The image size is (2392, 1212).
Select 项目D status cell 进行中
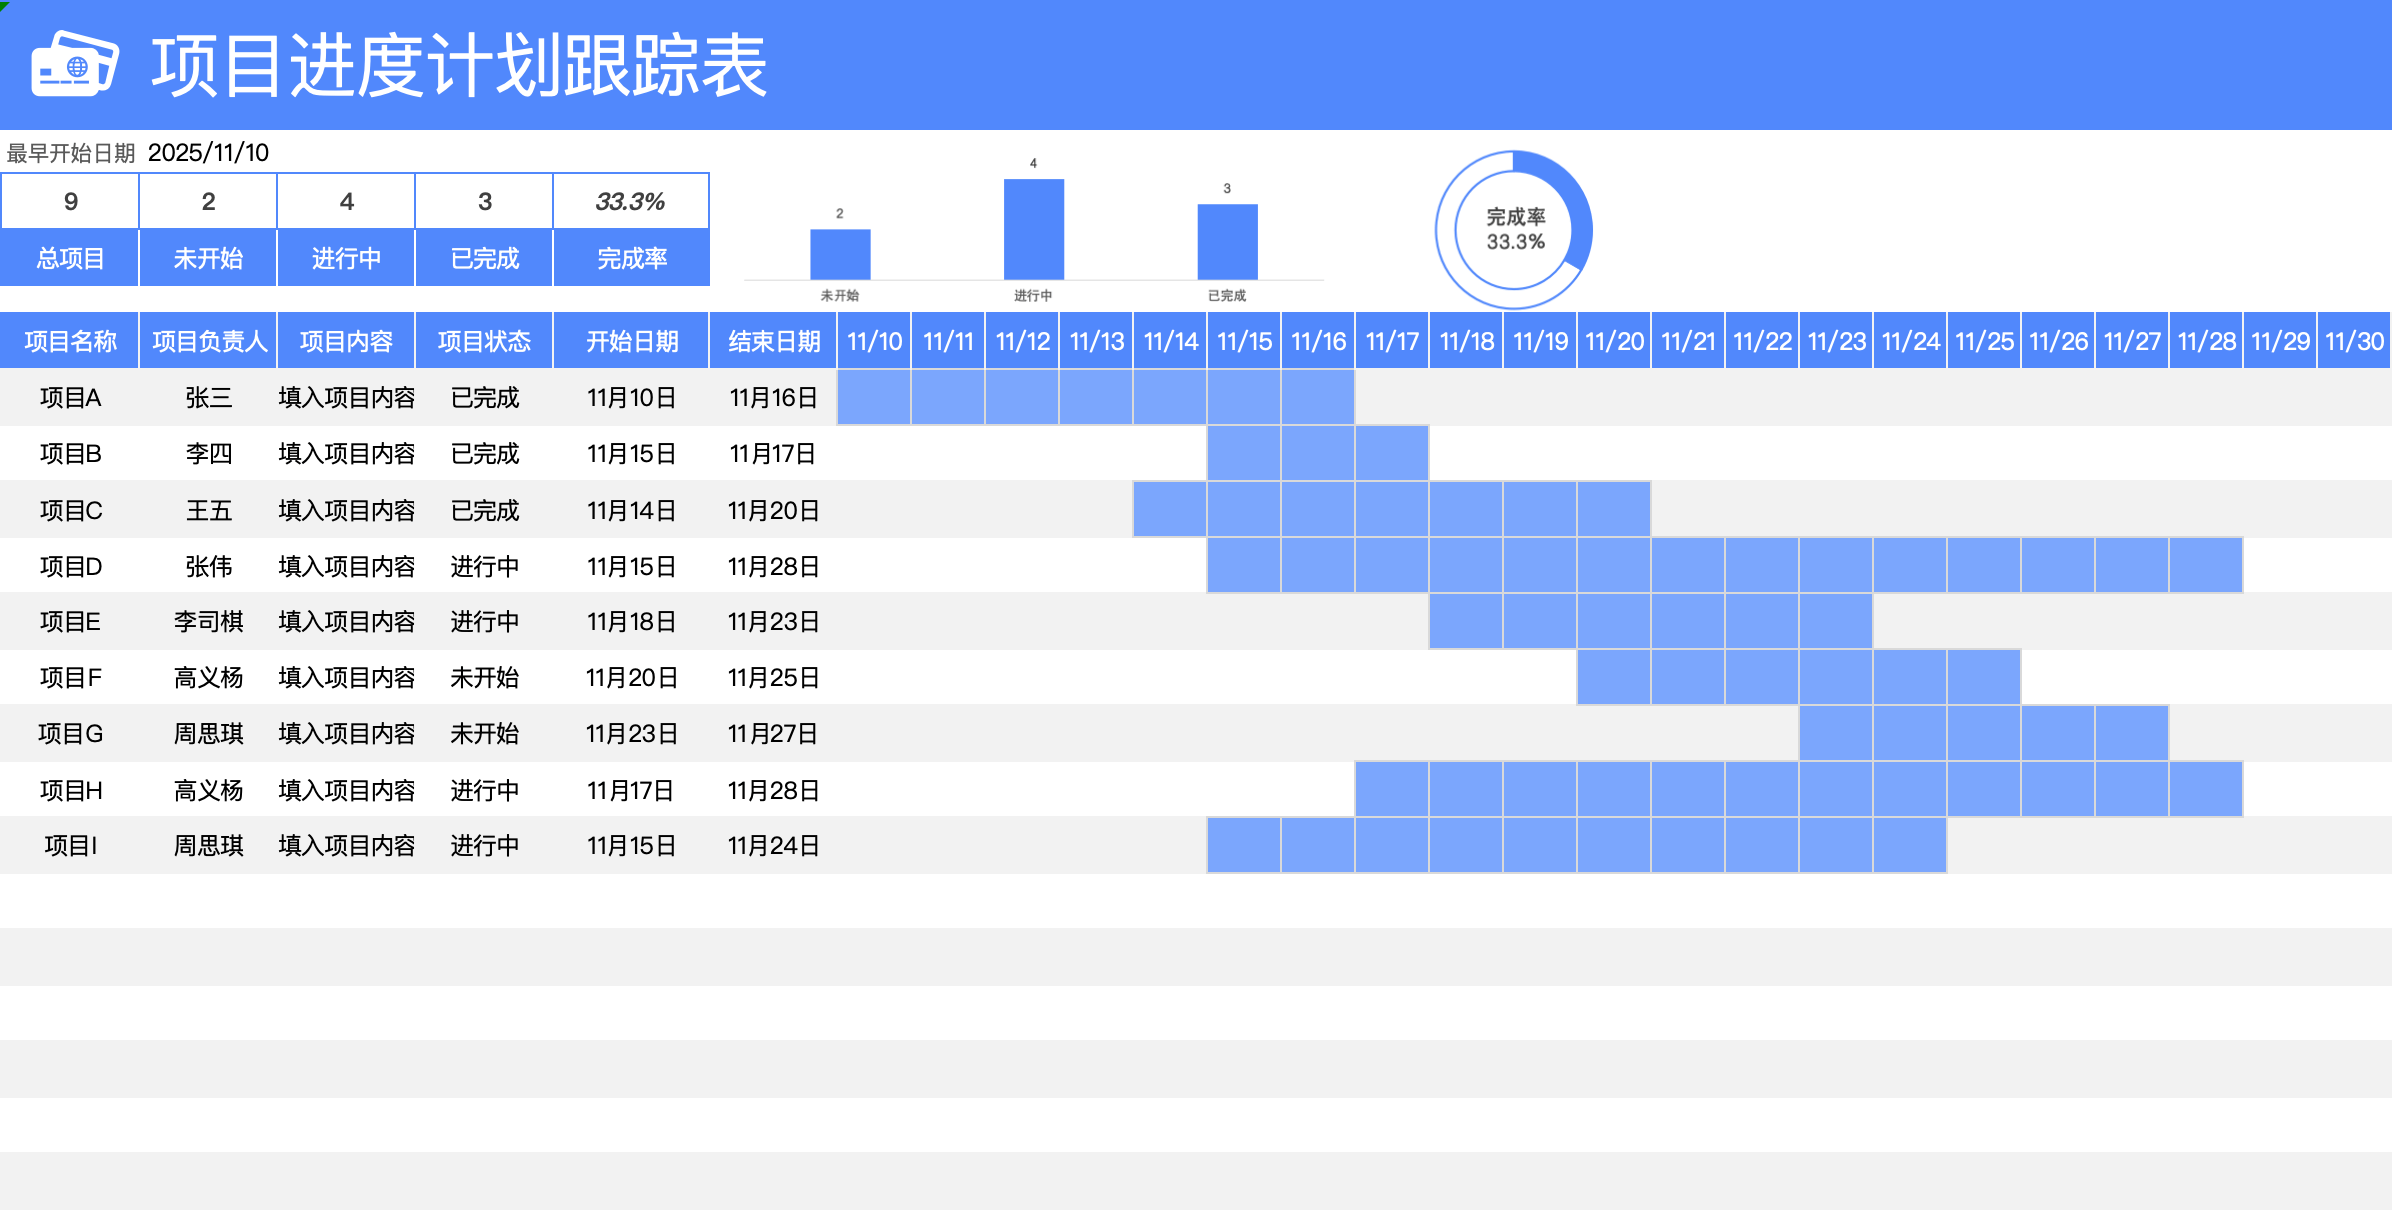484,567
